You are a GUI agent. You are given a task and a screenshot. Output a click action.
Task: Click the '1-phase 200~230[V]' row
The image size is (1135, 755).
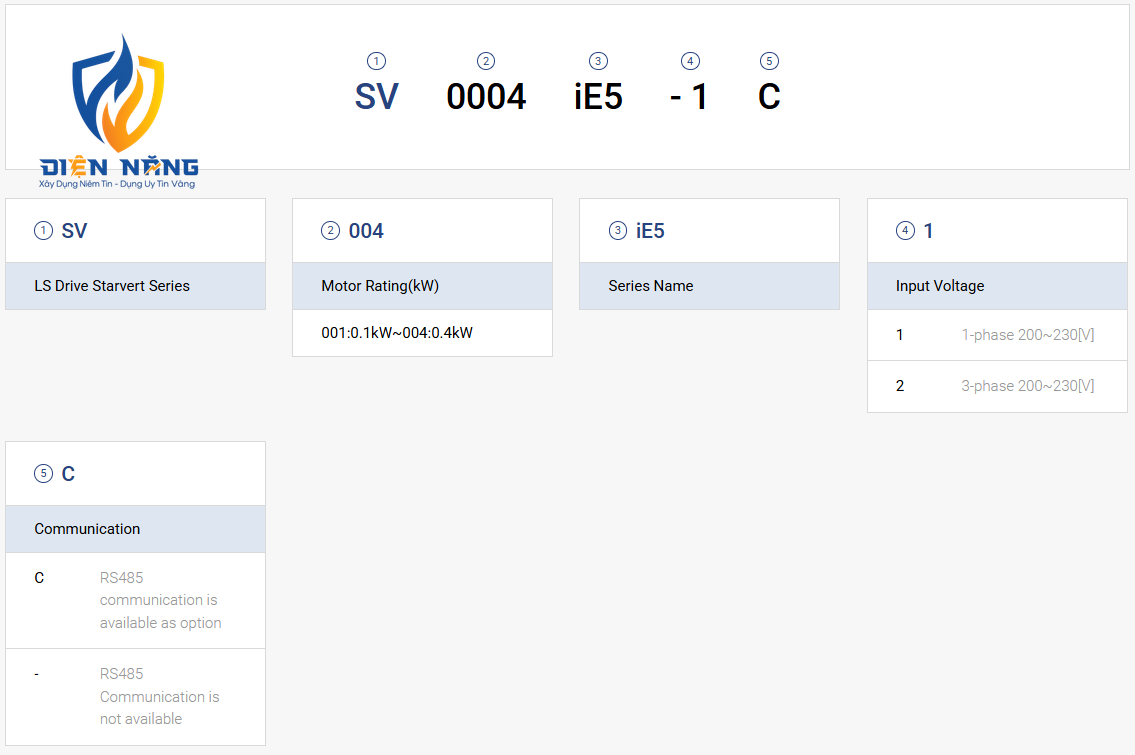tap(997, 335)
